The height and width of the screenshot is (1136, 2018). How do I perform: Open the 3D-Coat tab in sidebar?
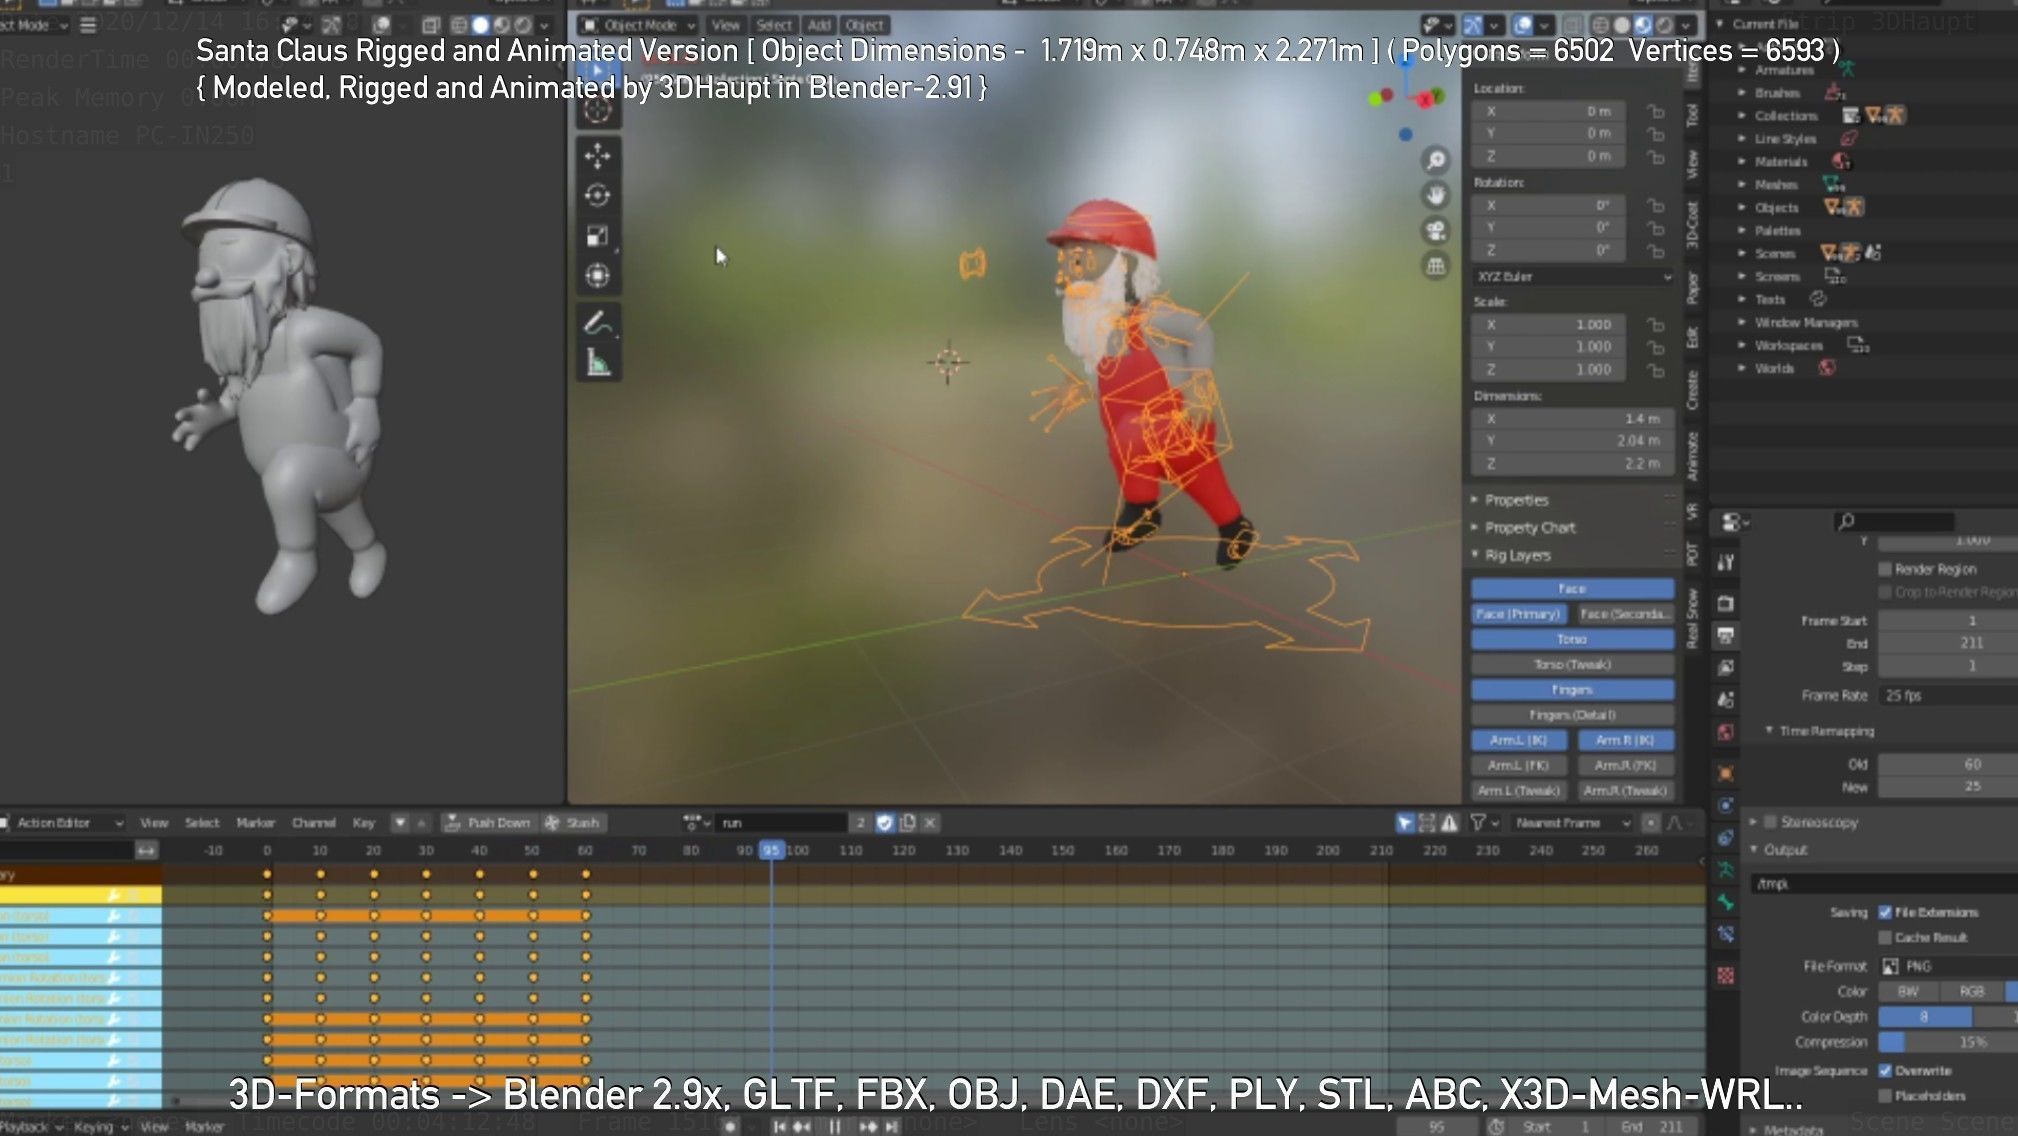tap(1692, 224)
